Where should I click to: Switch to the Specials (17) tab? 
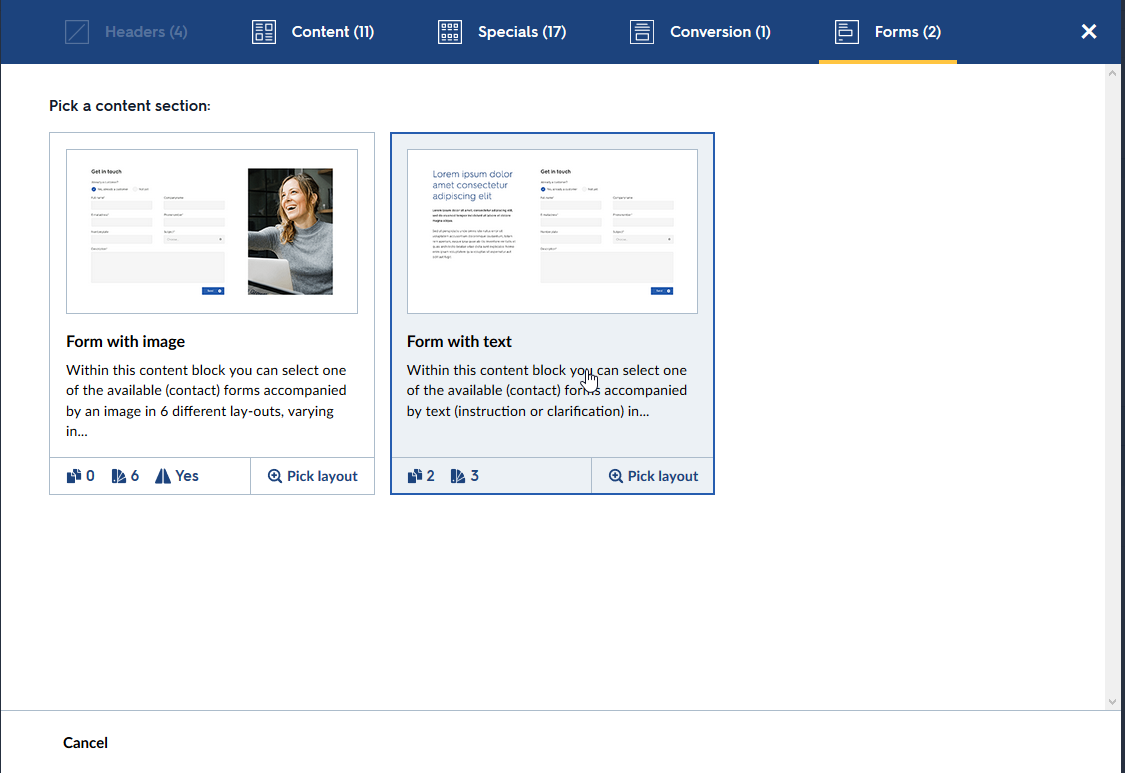click(502, 32)
